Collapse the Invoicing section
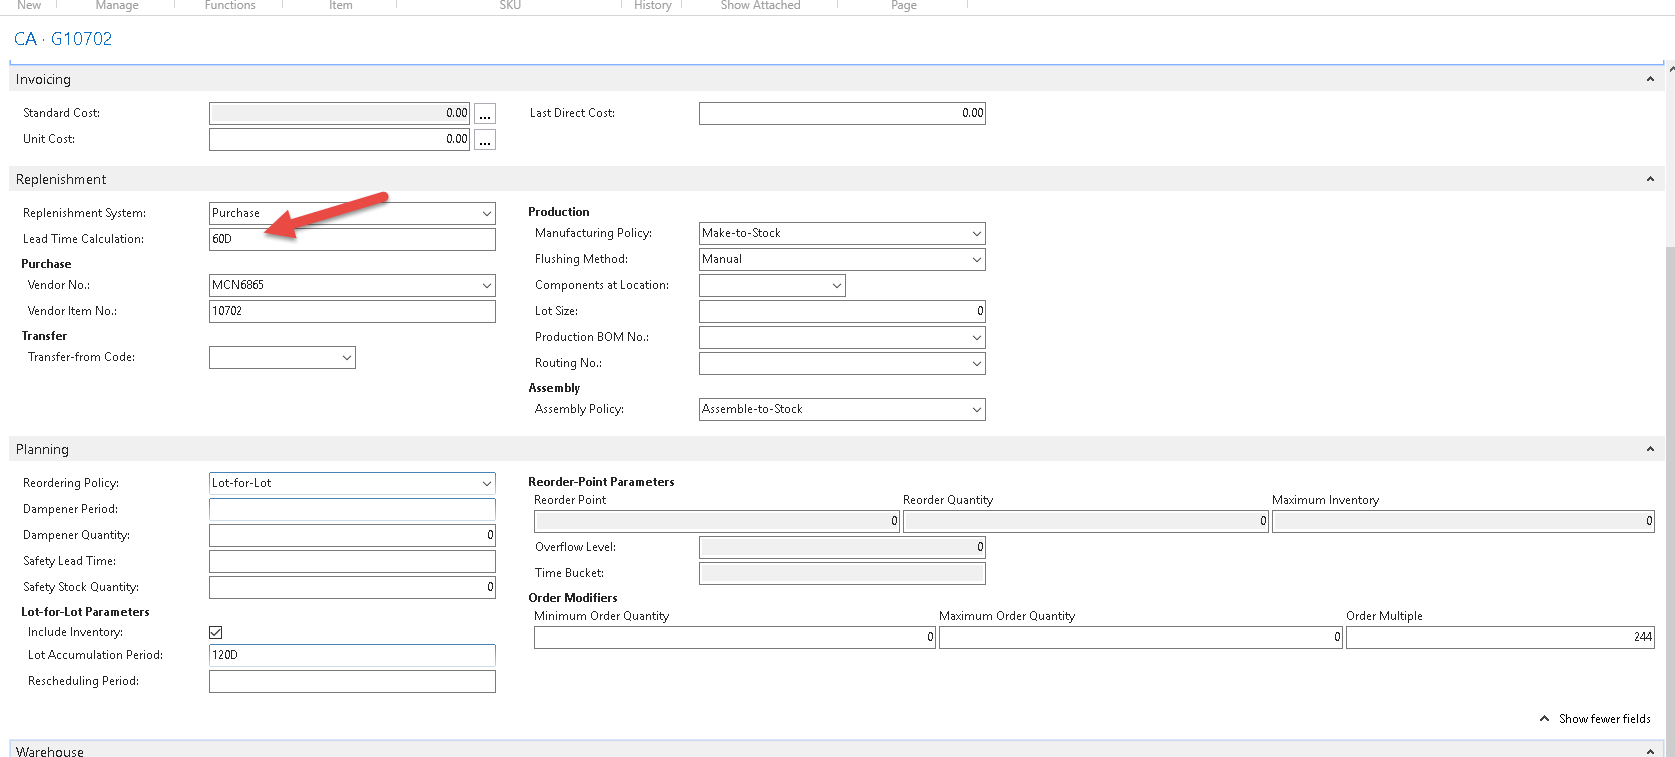The image size is (1675, 757). (1650, 79)
